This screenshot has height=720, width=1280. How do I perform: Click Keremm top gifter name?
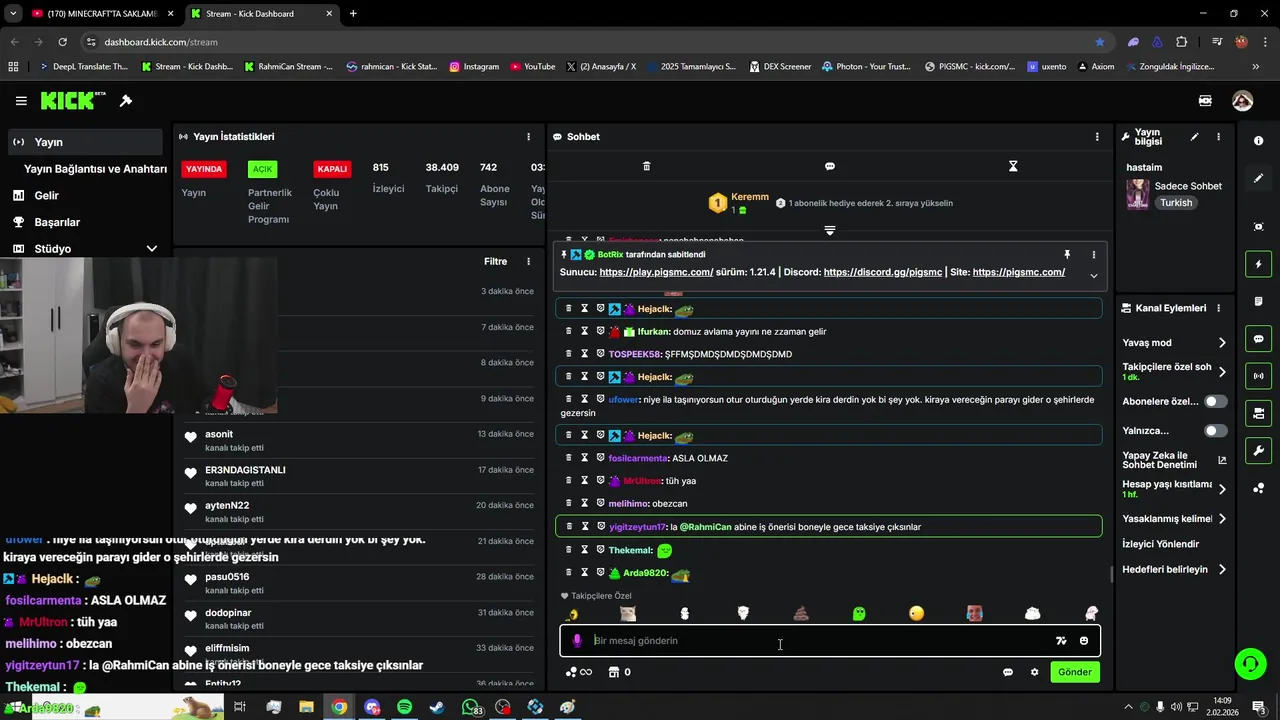pyautogui.click(x=750, y=197)
